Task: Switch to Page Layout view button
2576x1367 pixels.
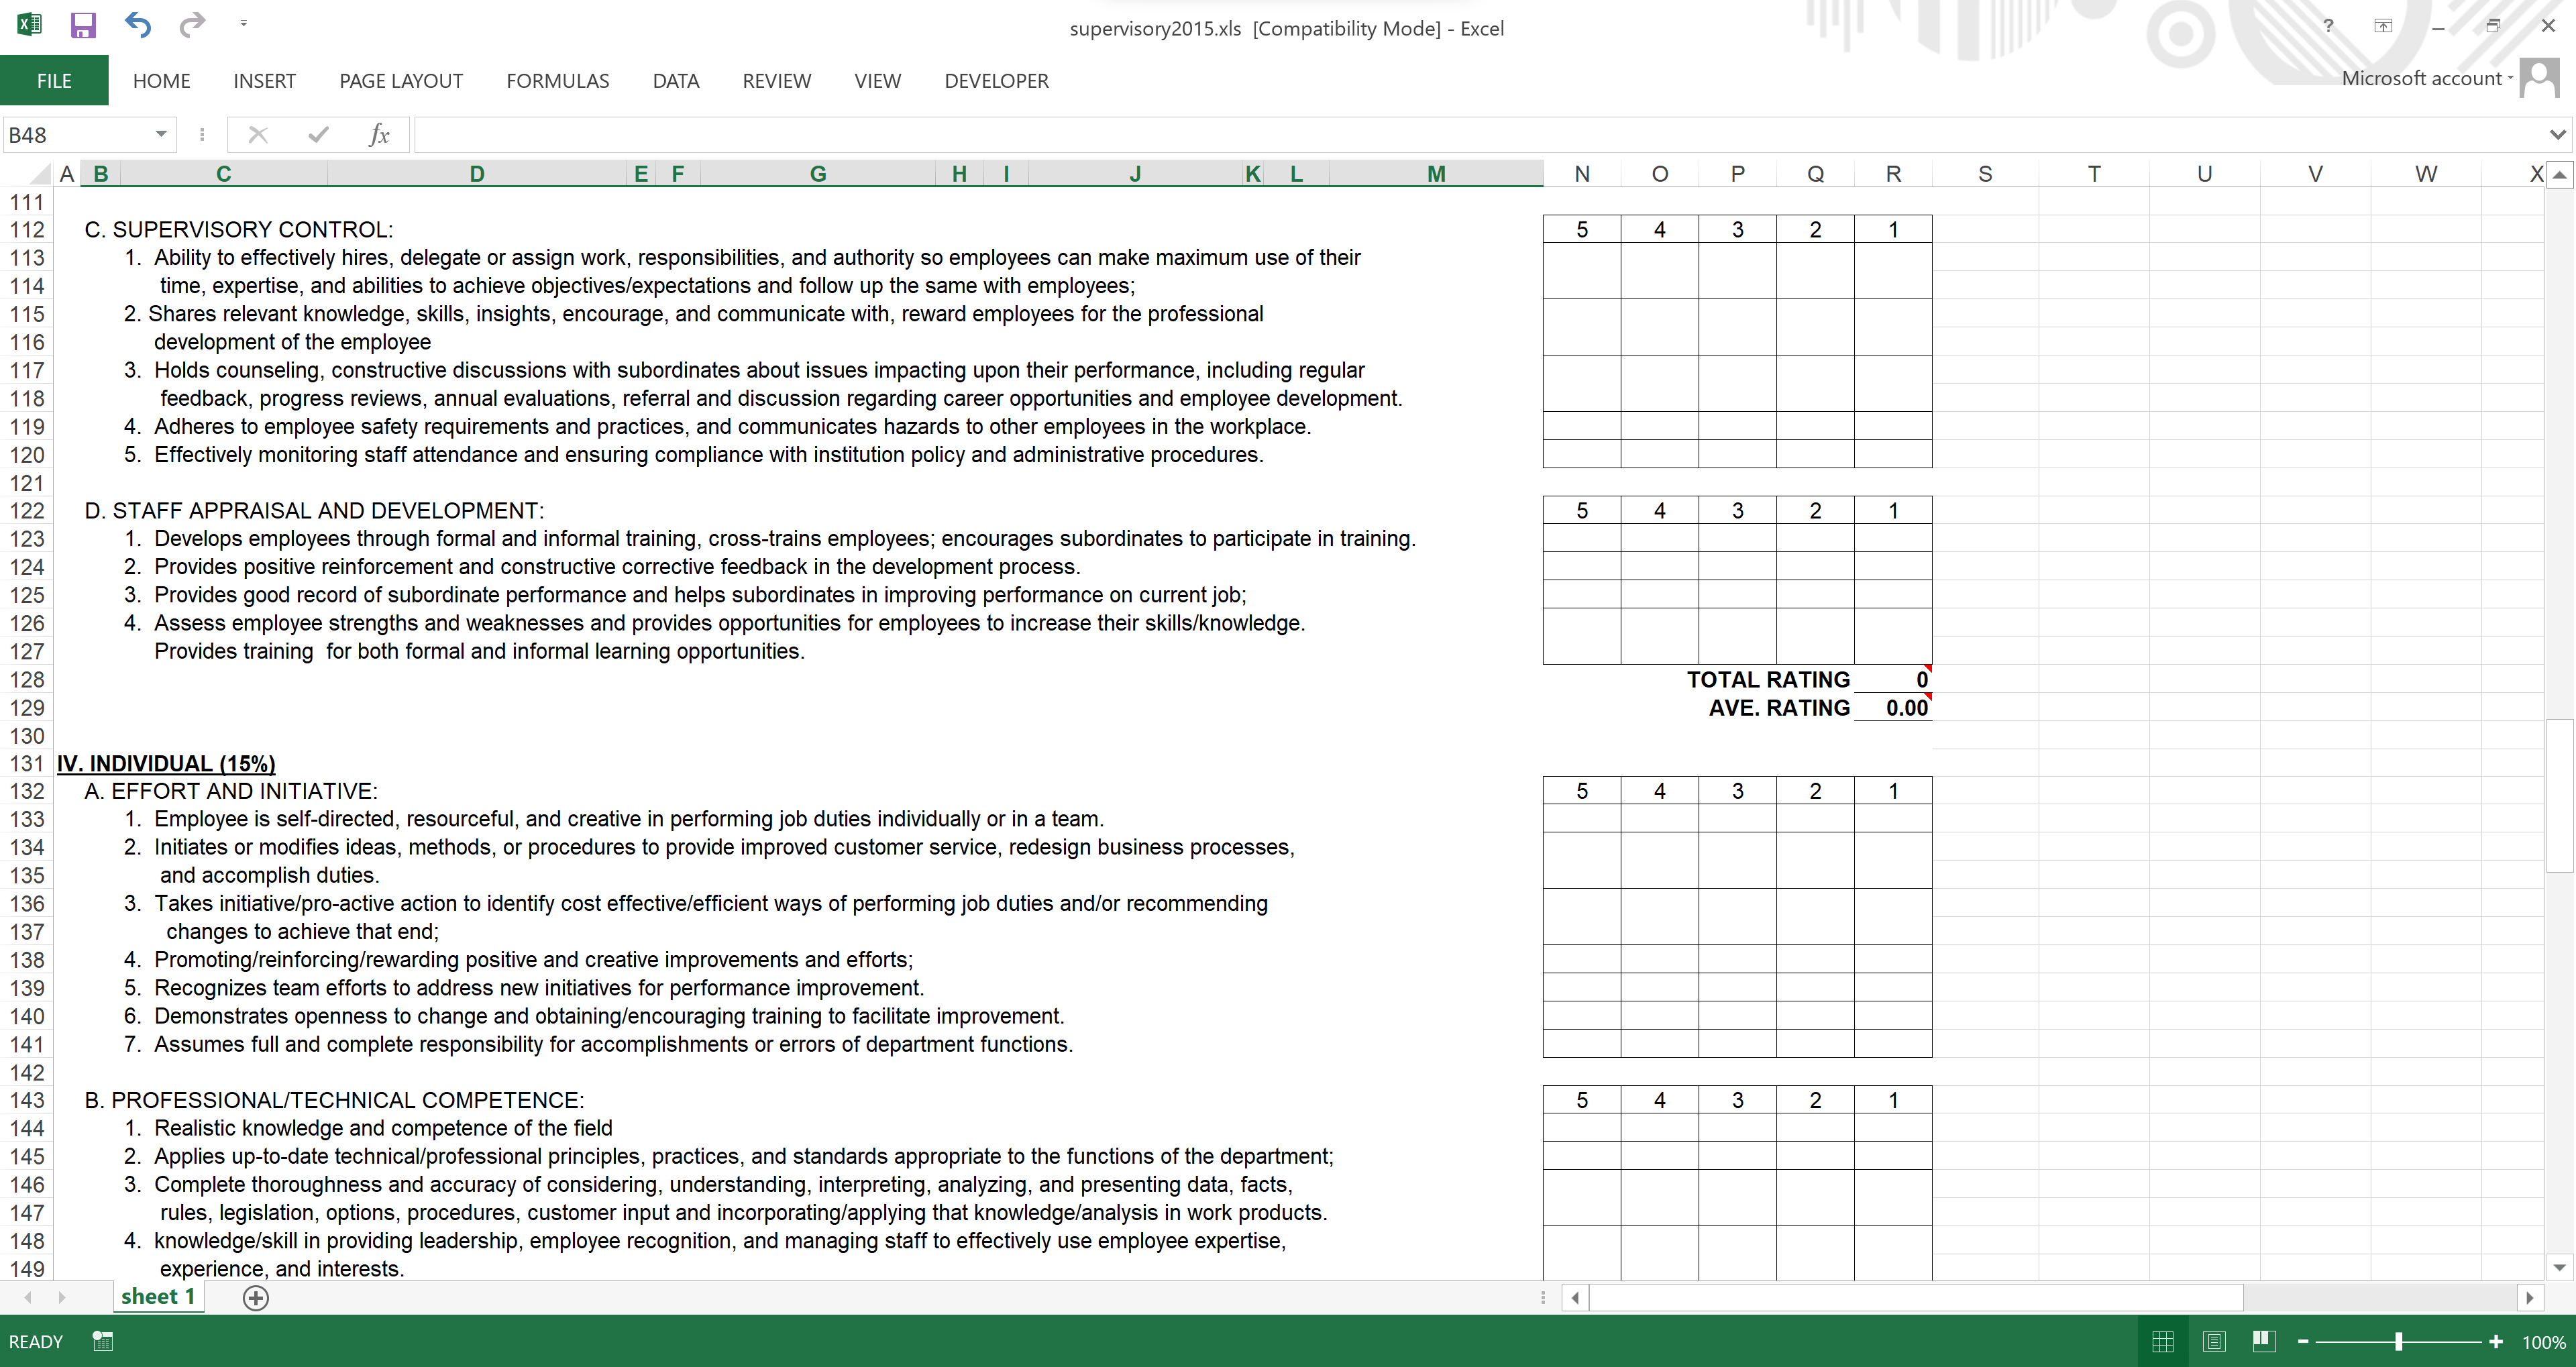Action: (2214, 1342)
